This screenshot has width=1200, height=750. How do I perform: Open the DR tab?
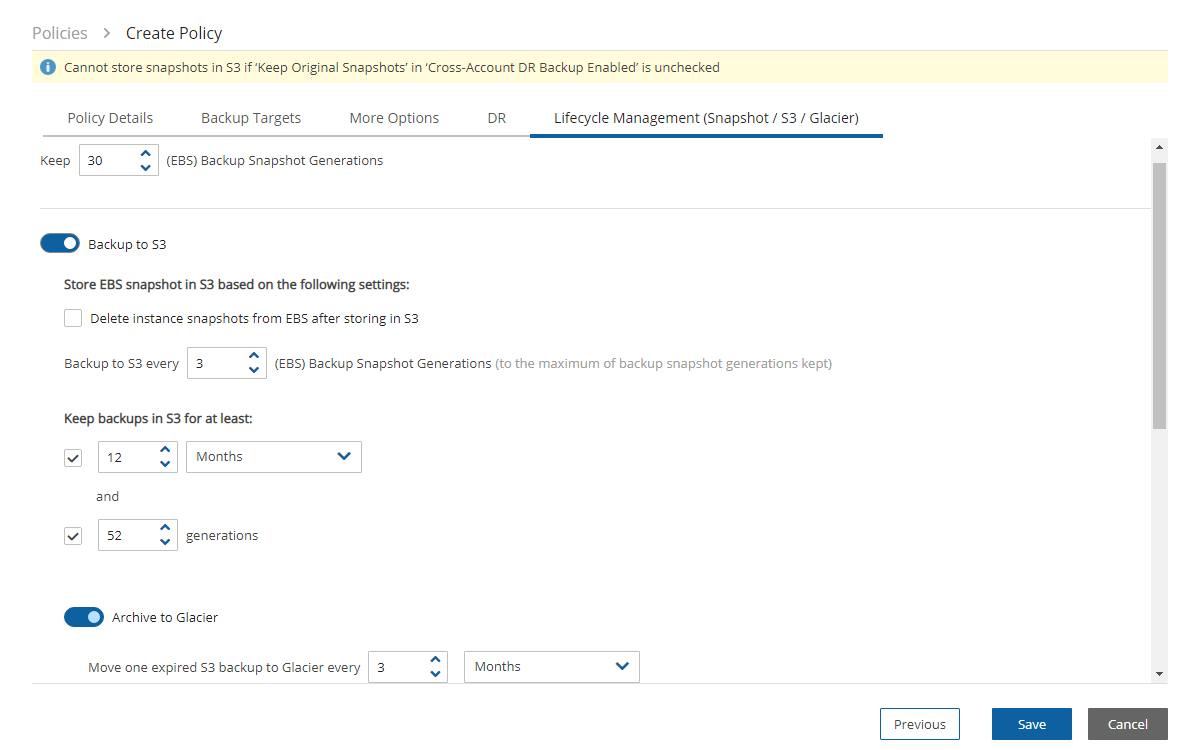click(497, 118)
